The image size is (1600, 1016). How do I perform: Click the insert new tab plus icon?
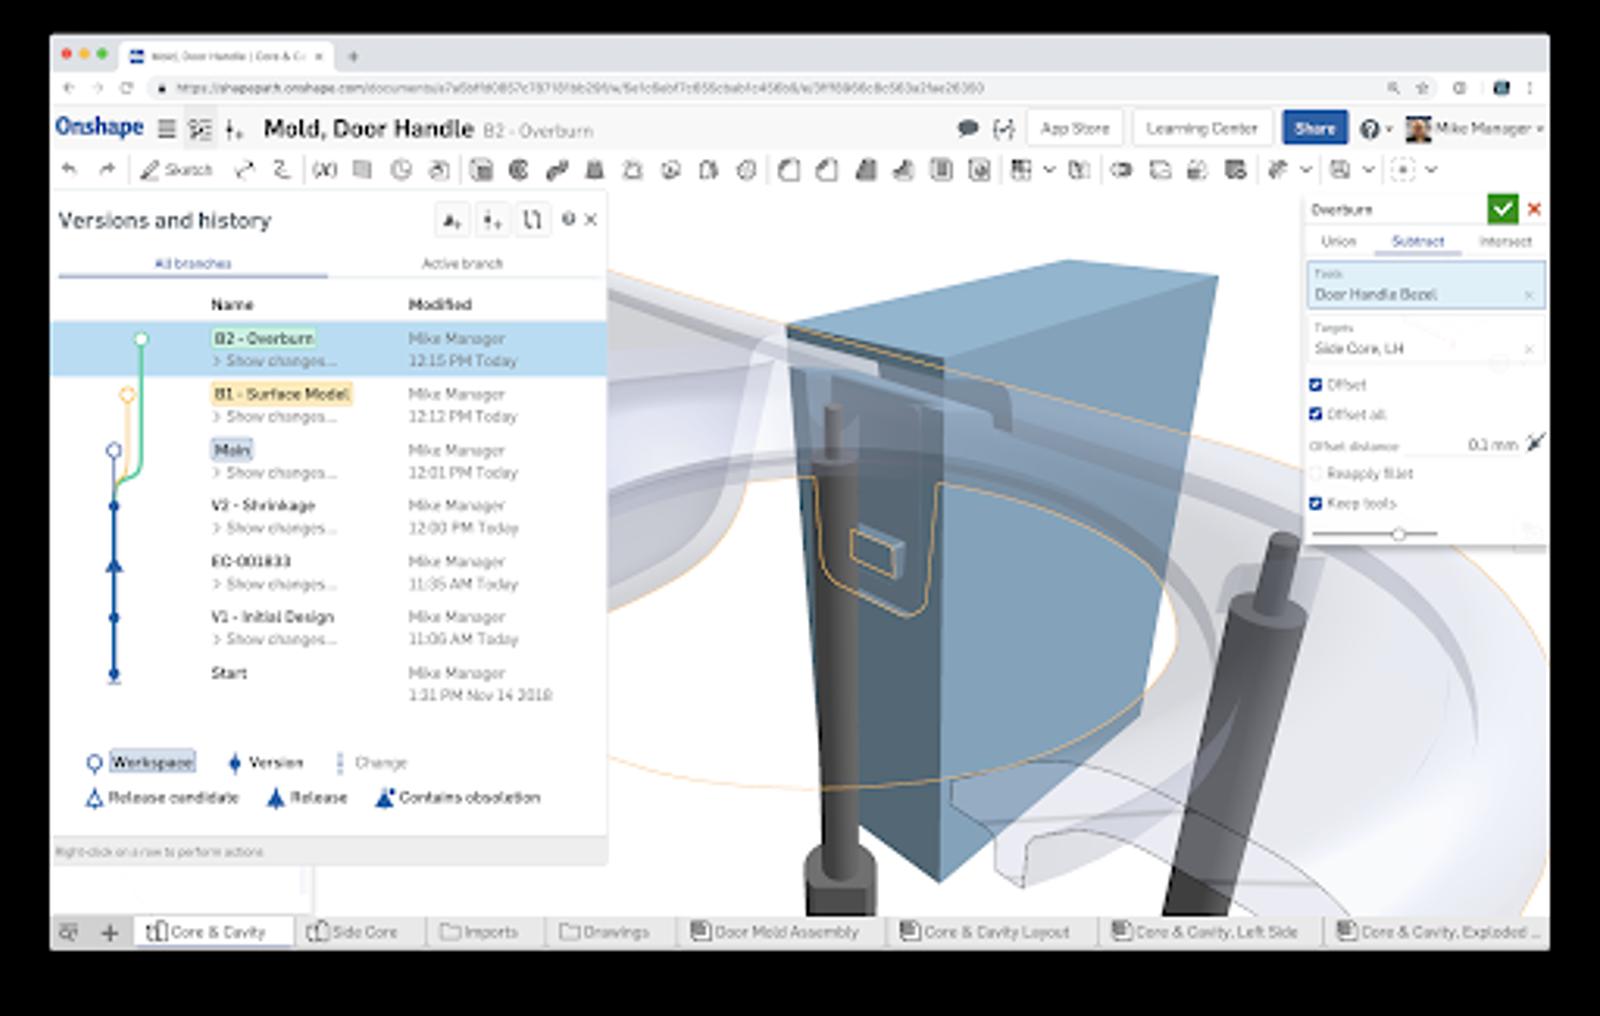(x=109, y=932)
